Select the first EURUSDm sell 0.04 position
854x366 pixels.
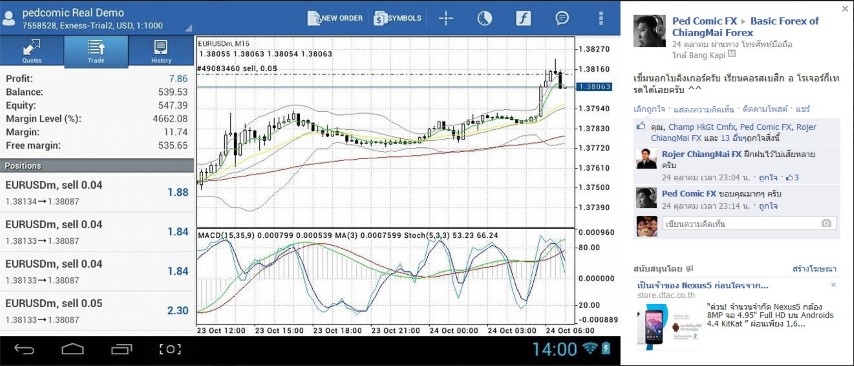[97, 192]
